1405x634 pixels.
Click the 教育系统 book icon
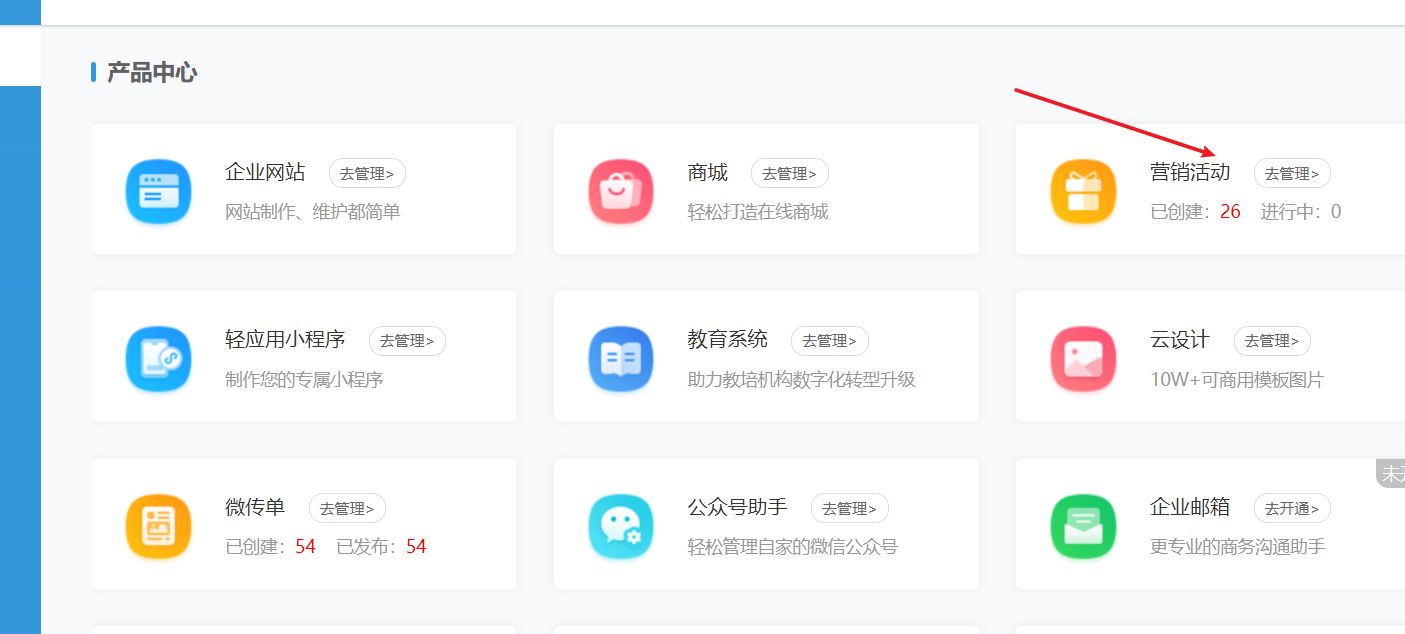click(x=620, y=357)
